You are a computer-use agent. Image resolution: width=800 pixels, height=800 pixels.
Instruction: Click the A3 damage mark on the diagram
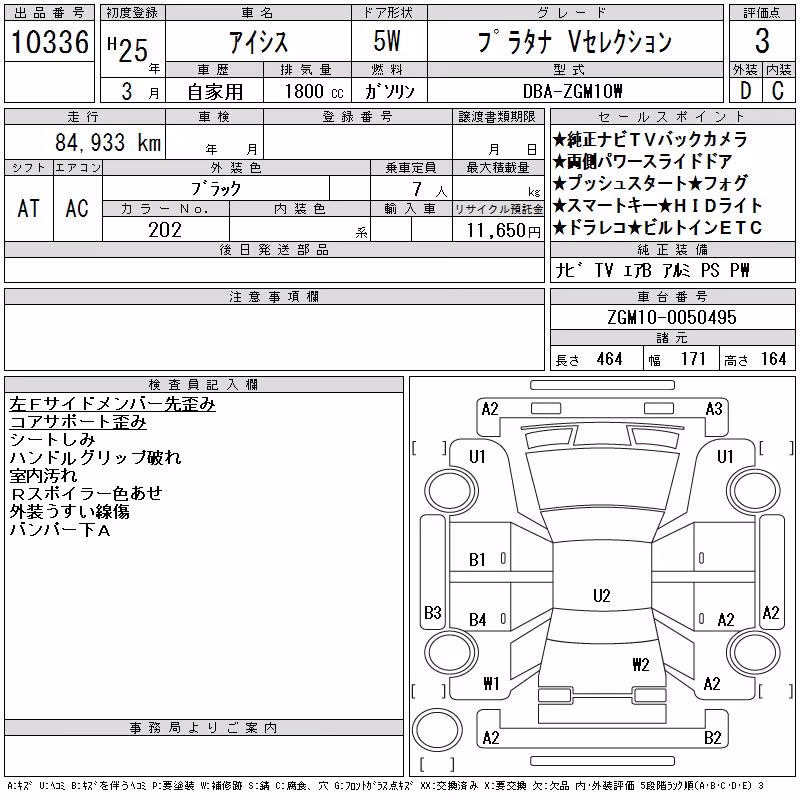click(714, 409)
